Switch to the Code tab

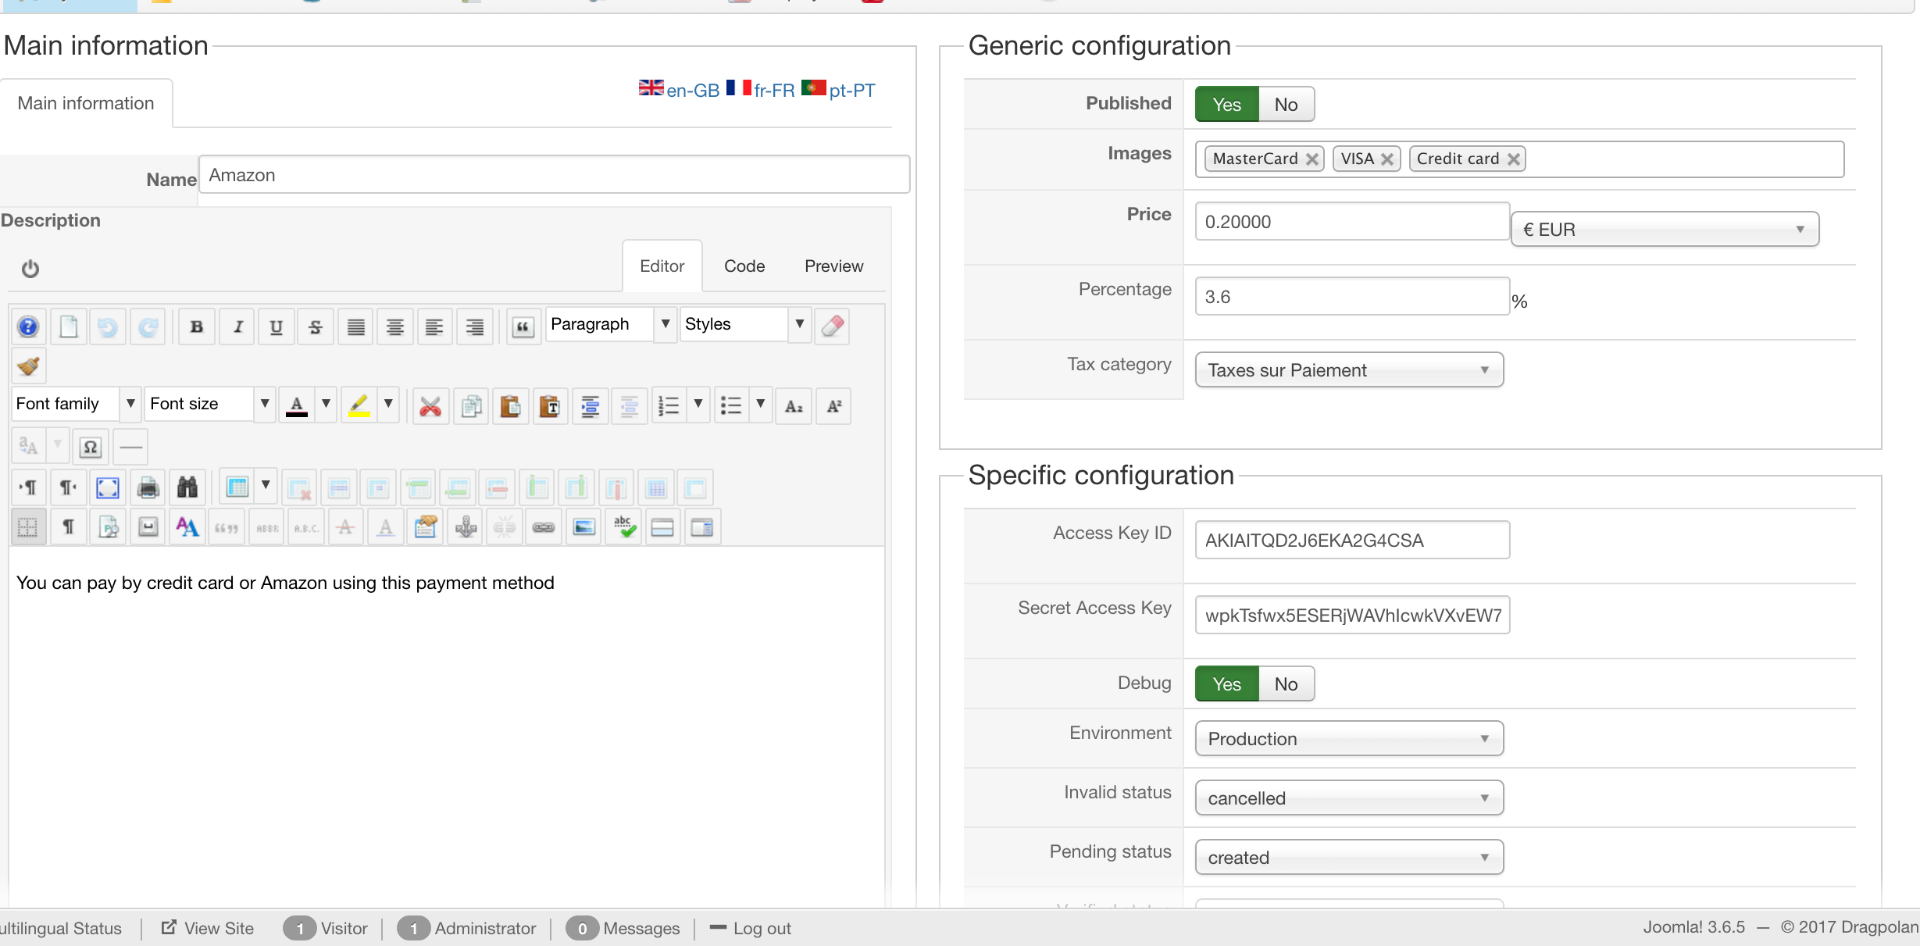pos(744,266)
